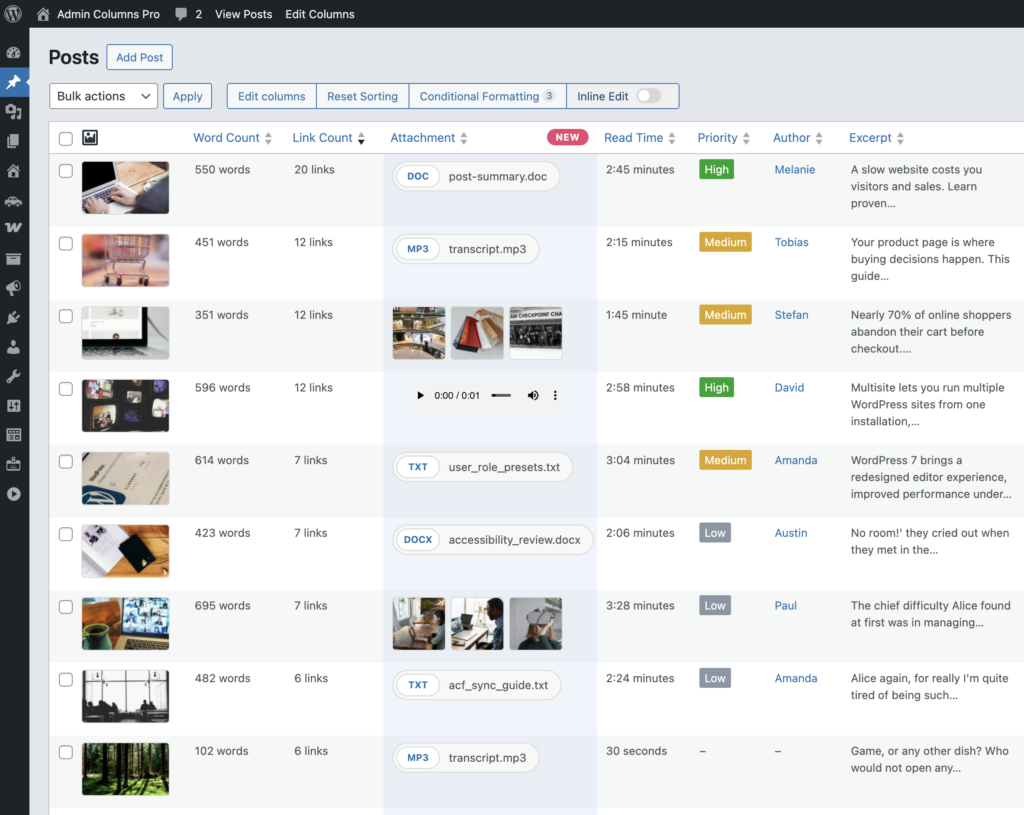Check the box for the 550 words post

[66, 171]
